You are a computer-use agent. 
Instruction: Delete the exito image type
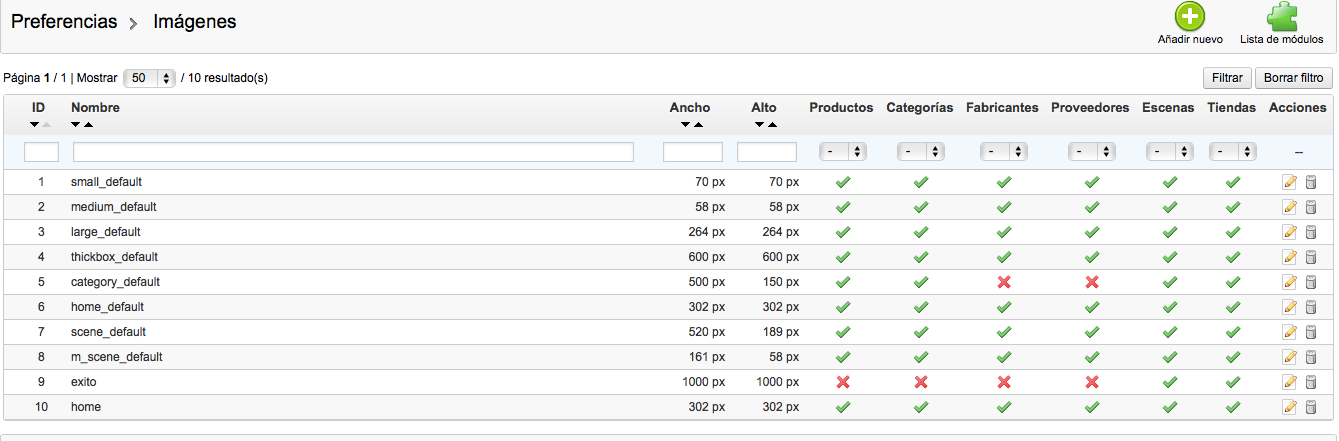click(1311, 382)
